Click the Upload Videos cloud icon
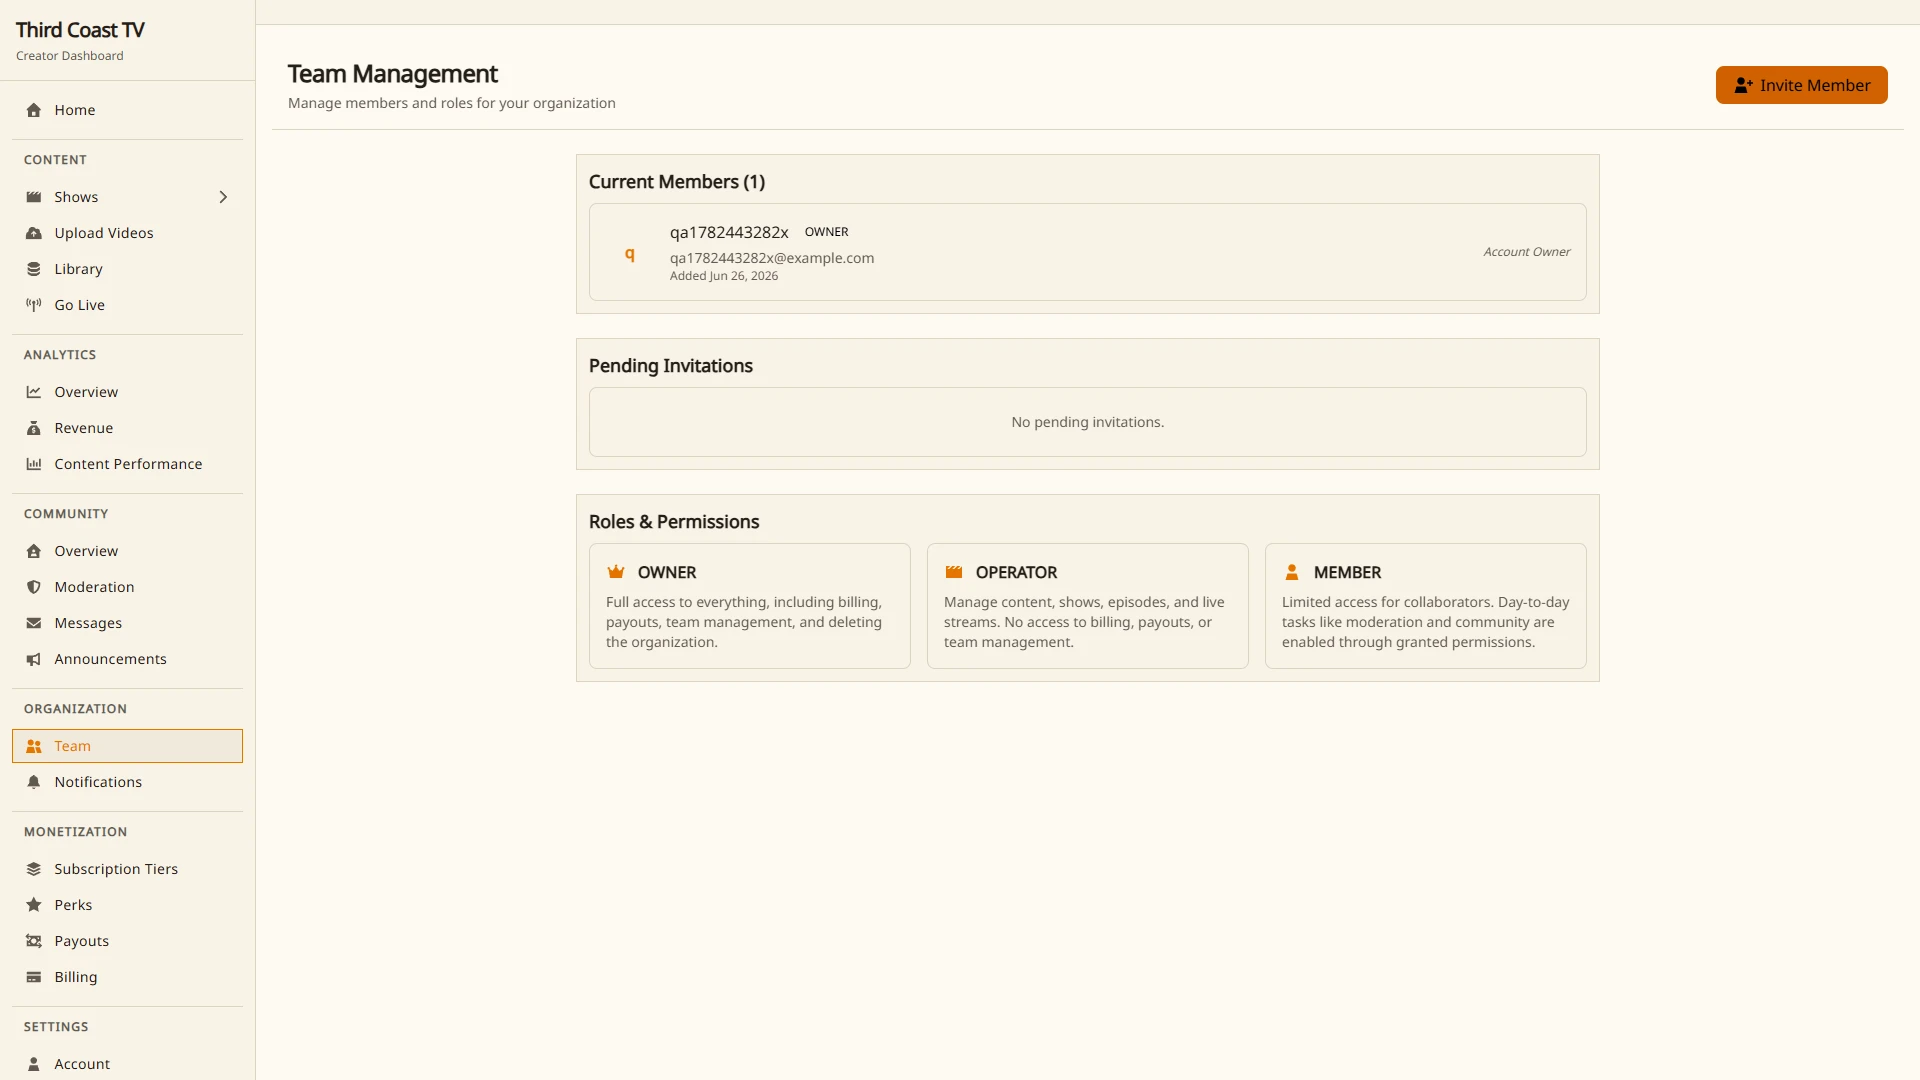The width and height of the screenshot is (1920, 1080). pos(34,233)
